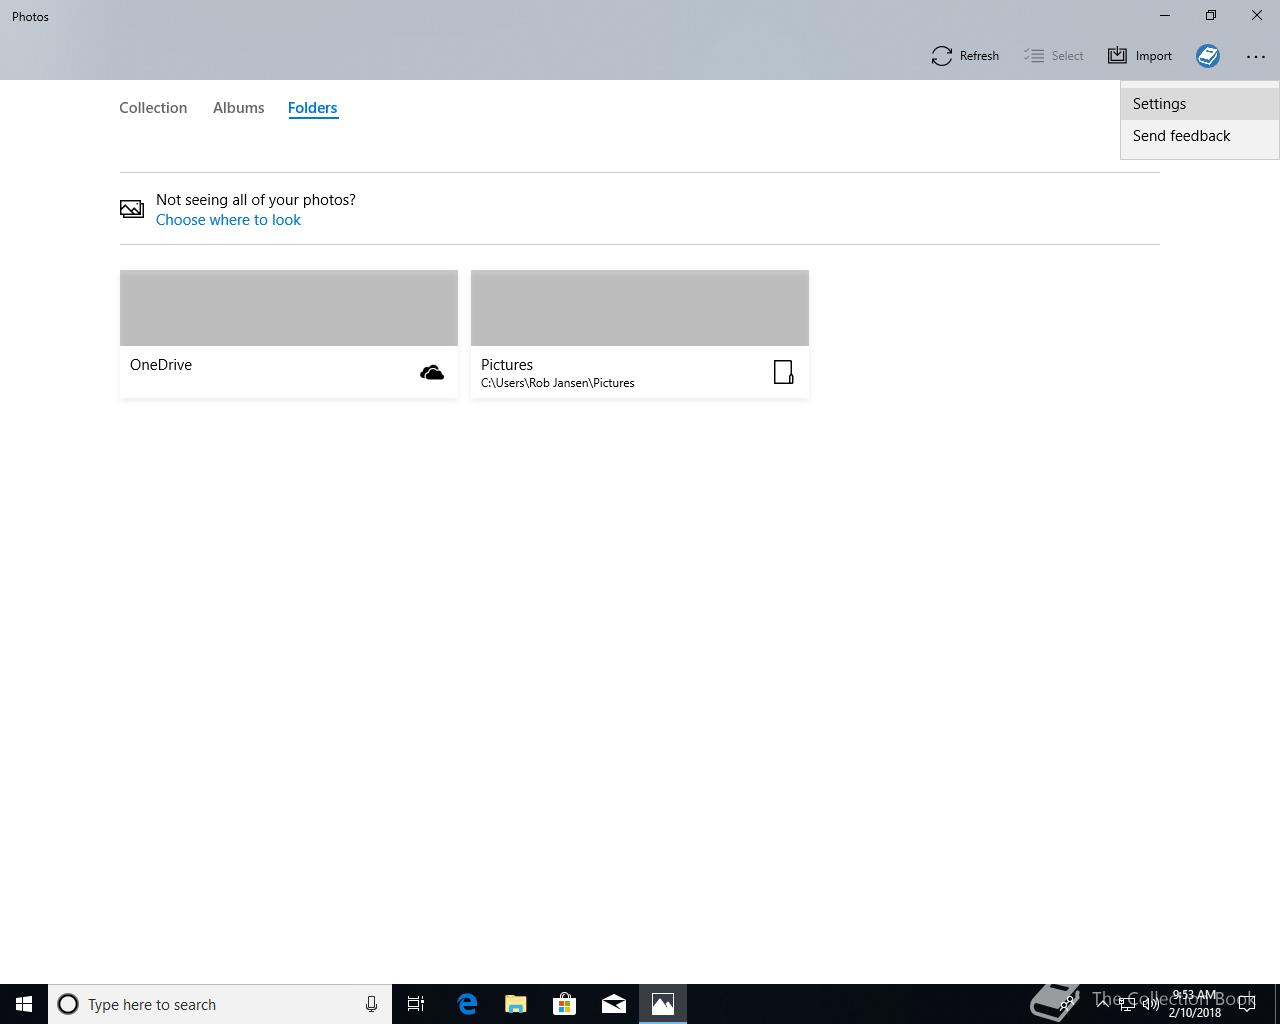This screenshot has height=1024, width=1280.
Task: Open the Pictures folder tile
Action: click(x=640, y=334)
